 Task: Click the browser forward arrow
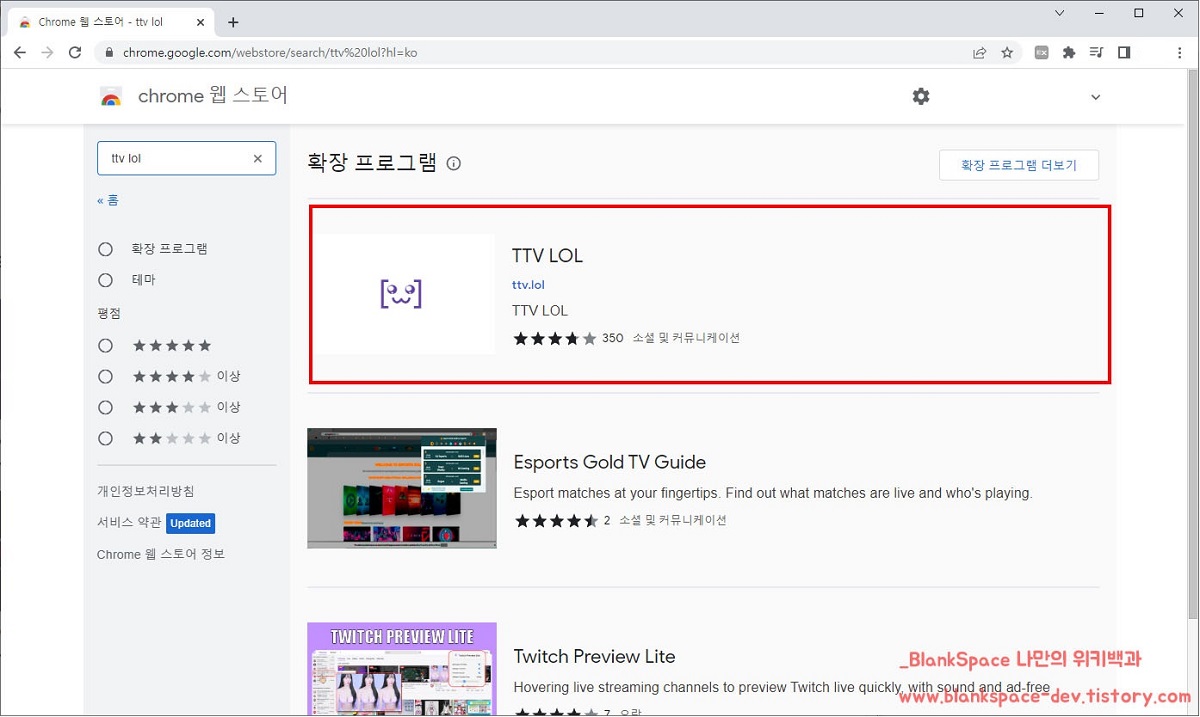click(x=47, y=53)
